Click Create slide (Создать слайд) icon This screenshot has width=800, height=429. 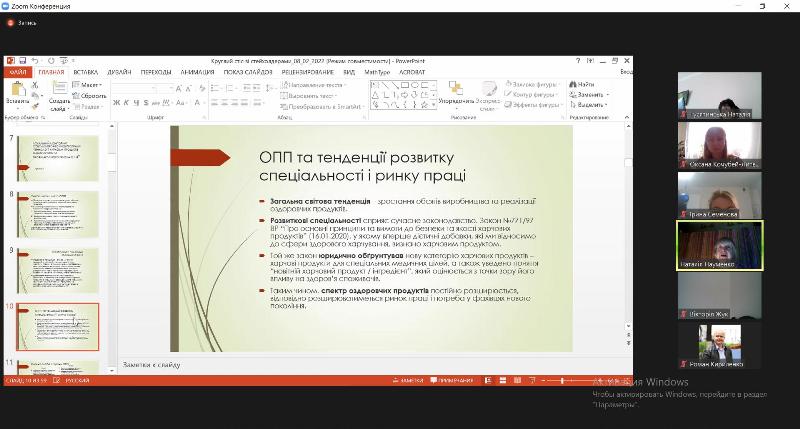[x=60, y=89]
